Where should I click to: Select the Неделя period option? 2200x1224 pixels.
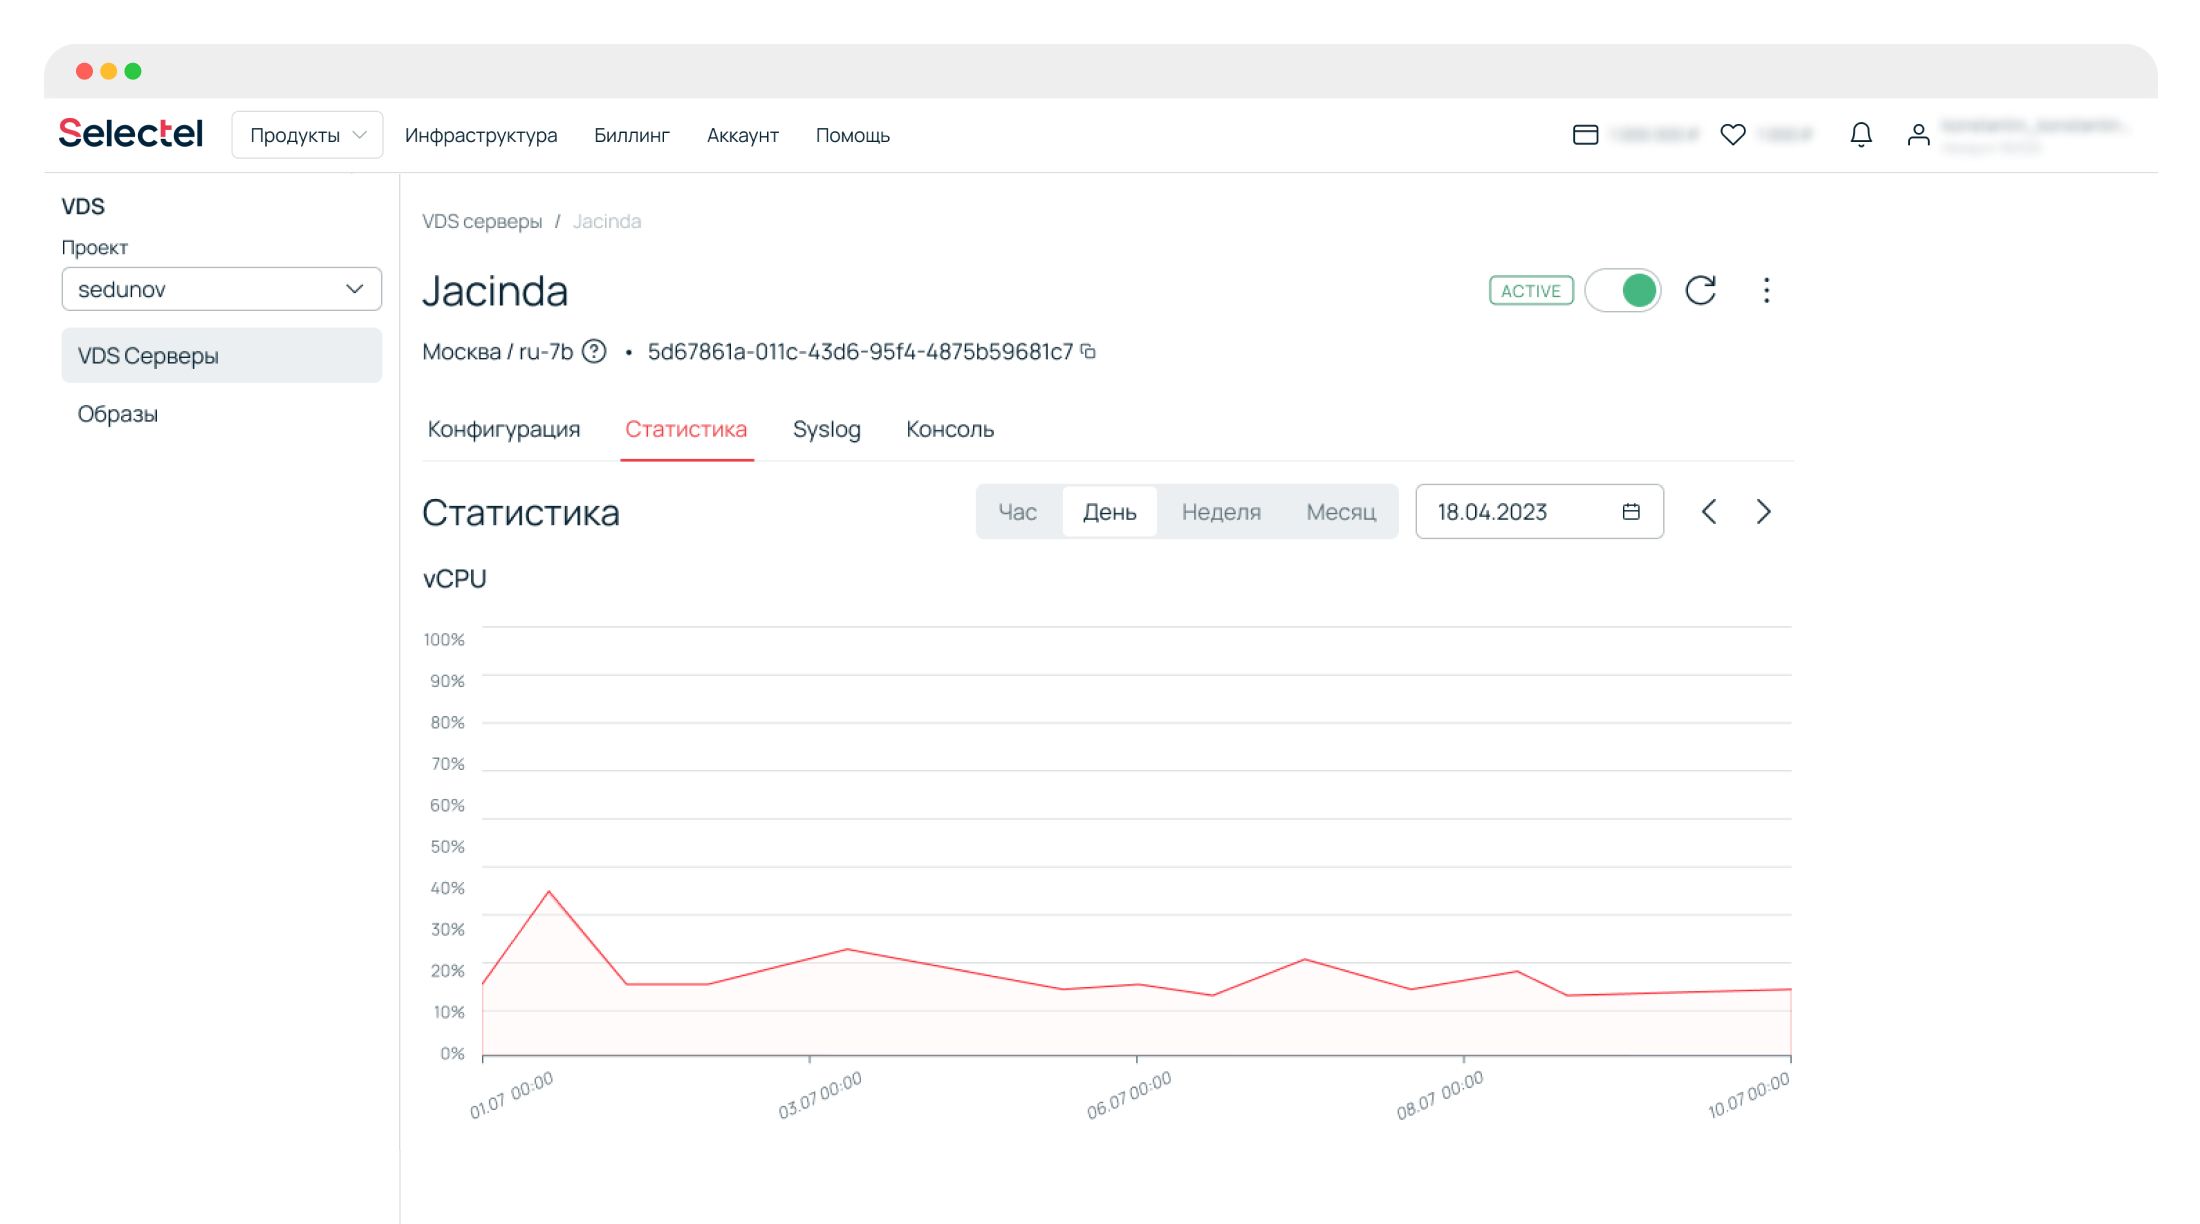point(1220,512)
